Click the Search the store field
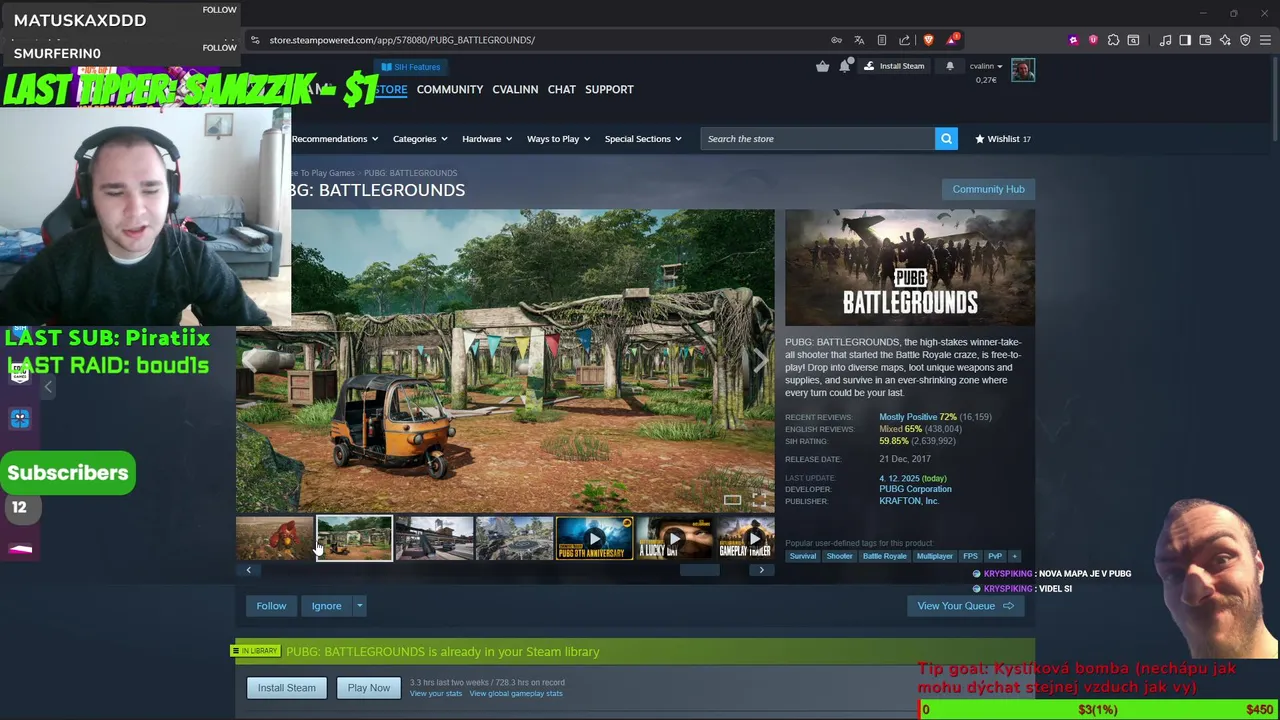The width and height of the screenshot is (1280, 720). click(817, 139)
